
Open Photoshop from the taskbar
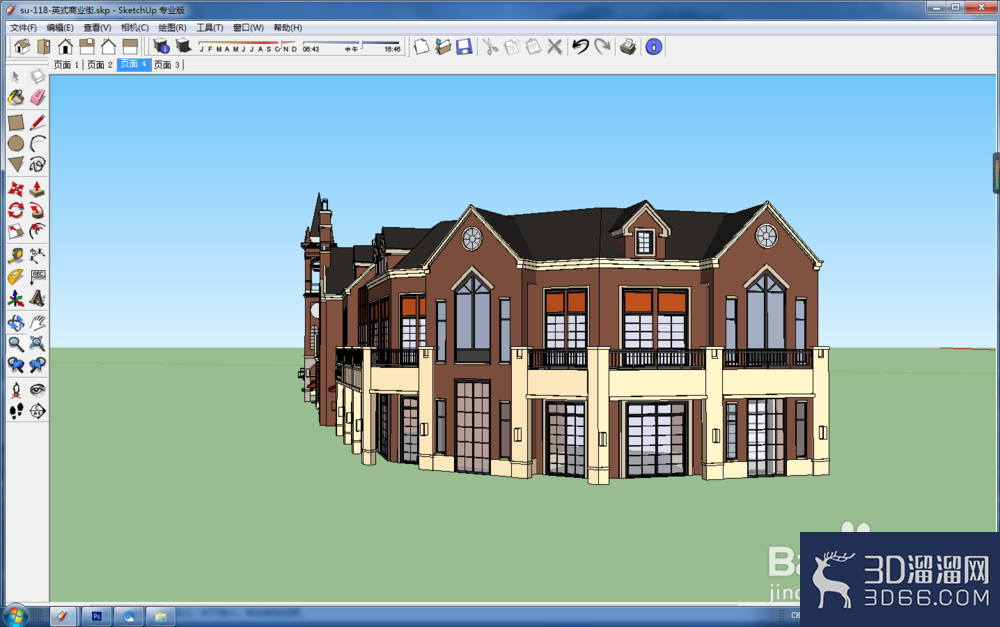coord(96,616)
